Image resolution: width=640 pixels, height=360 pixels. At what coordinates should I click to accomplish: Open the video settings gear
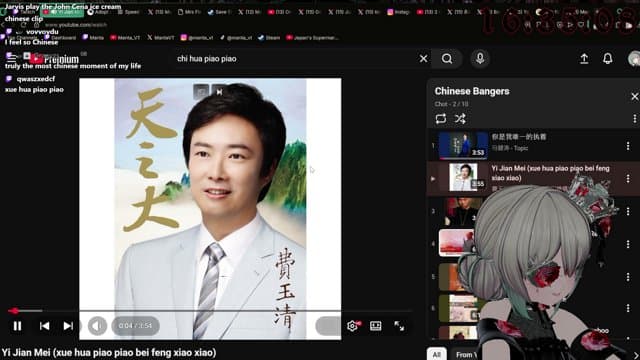click(352, 326)
